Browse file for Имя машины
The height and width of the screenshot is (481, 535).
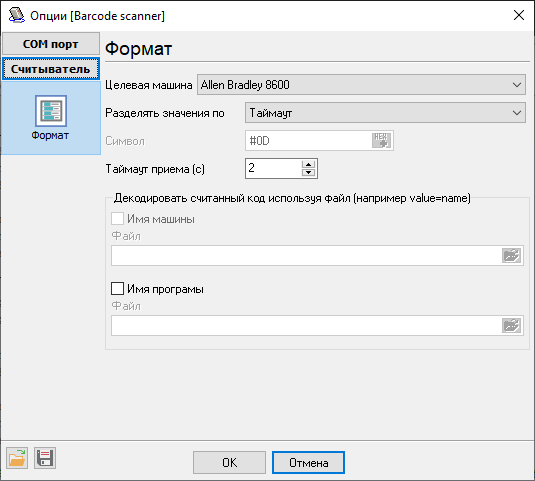pos(511,256)
